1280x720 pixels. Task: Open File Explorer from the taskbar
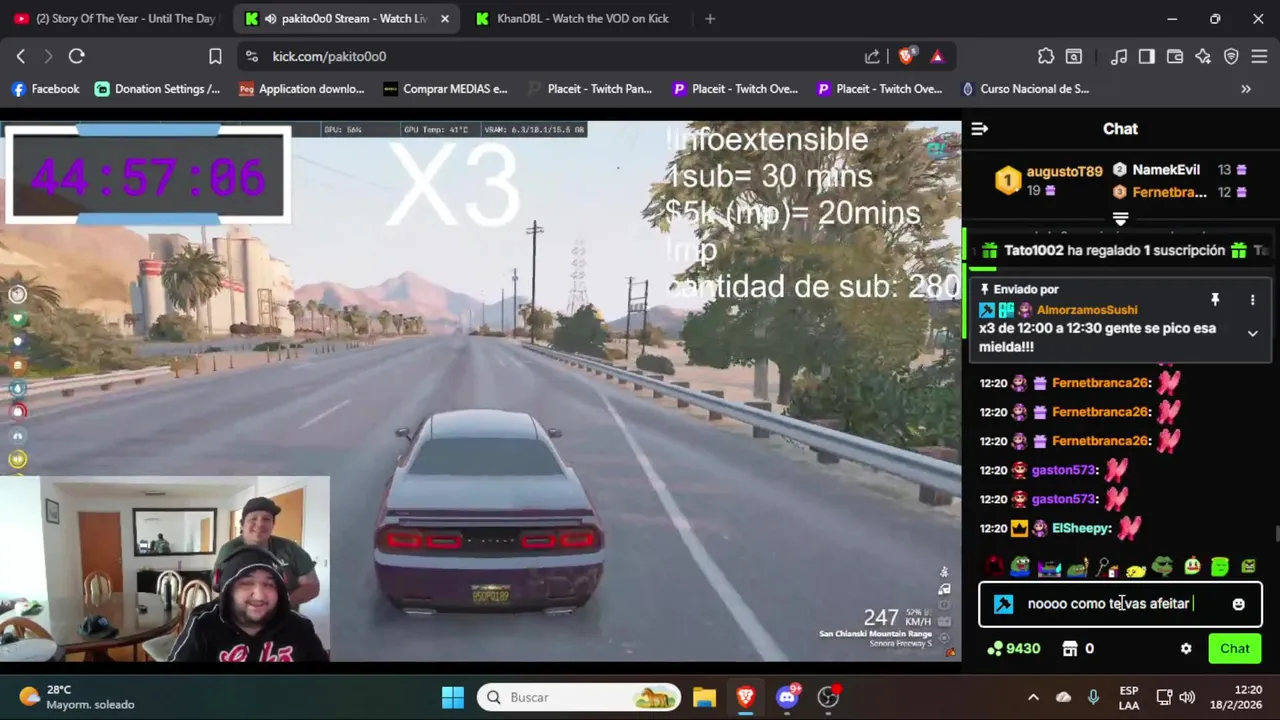(704, 697)
